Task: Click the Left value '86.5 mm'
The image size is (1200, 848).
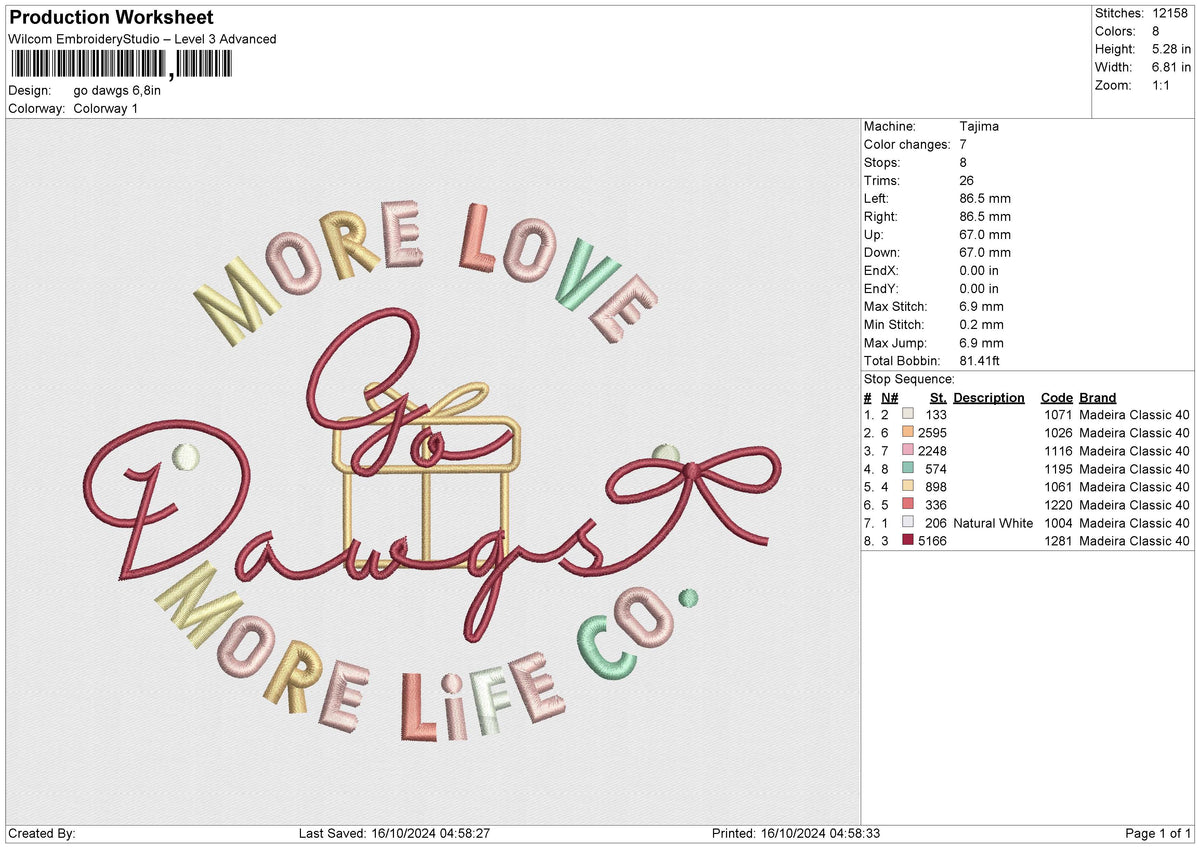Action: point(985,198)
